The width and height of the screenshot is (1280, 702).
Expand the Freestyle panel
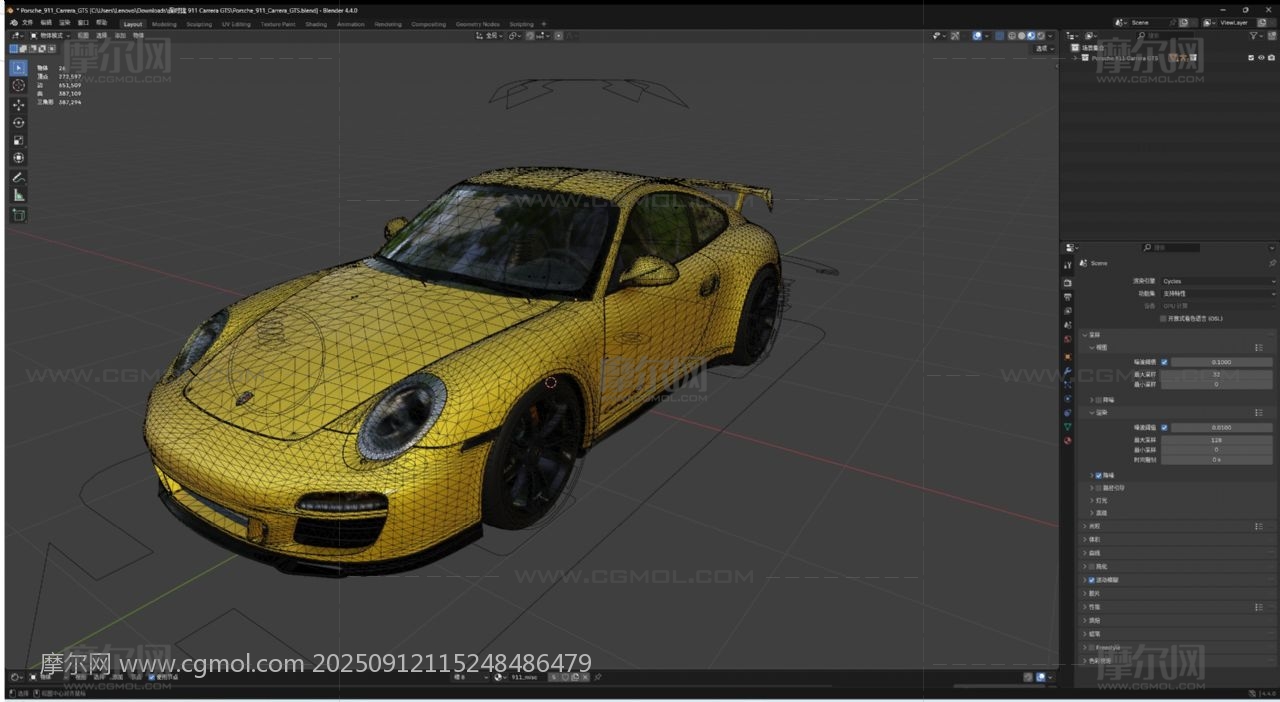[1084, 647]
